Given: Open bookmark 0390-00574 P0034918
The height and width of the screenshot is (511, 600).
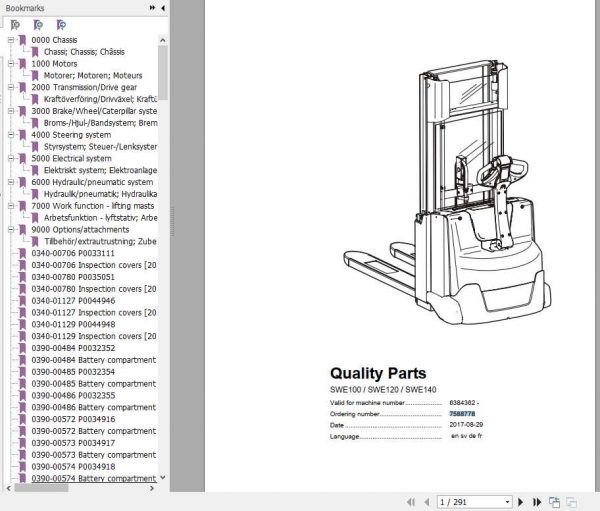Looking at the screenshot, I should pos(73,467).
